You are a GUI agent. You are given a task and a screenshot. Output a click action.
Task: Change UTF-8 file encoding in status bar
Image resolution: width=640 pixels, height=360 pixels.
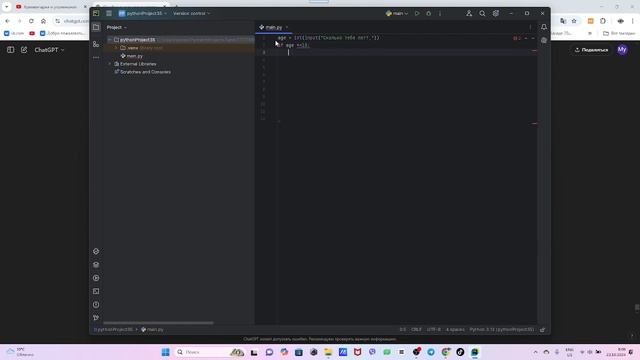433,329
